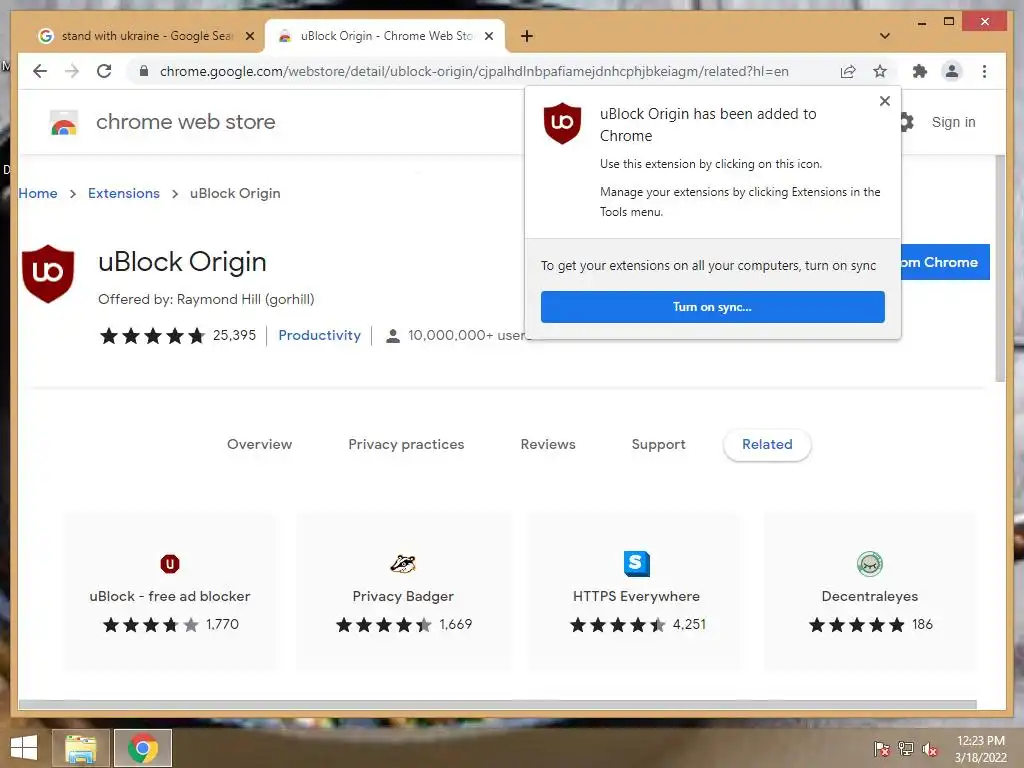
Task: Click the Remove from Chrome button
Action: coord(945,262)
